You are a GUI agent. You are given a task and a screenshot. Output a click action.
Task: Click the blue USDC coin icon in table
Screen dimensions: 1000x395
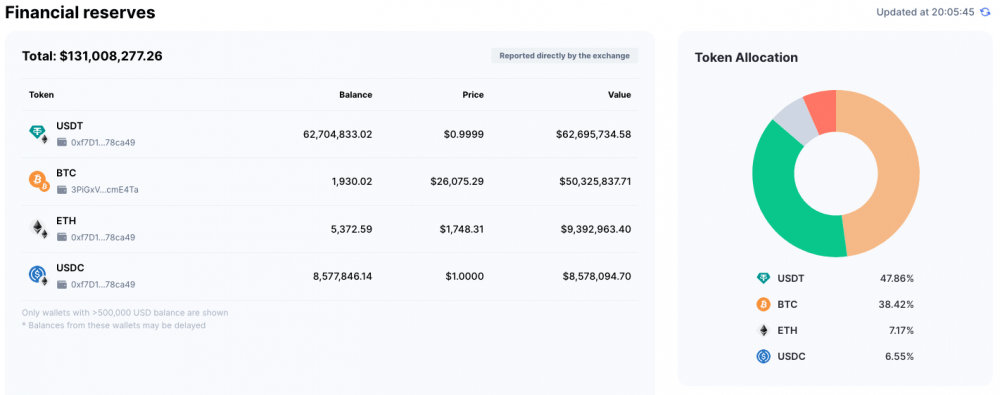[39, 276]
